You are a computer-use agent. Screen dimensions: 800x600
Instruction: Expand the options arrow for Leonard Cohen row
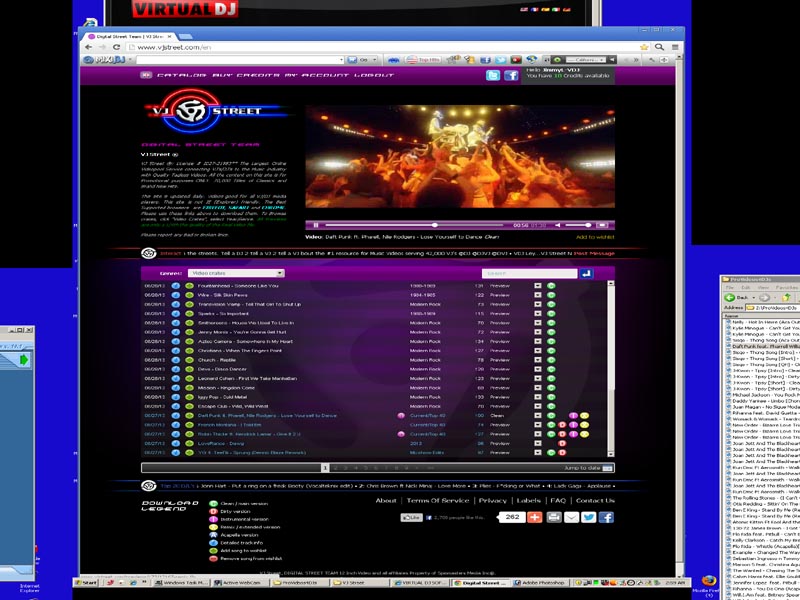538,379
